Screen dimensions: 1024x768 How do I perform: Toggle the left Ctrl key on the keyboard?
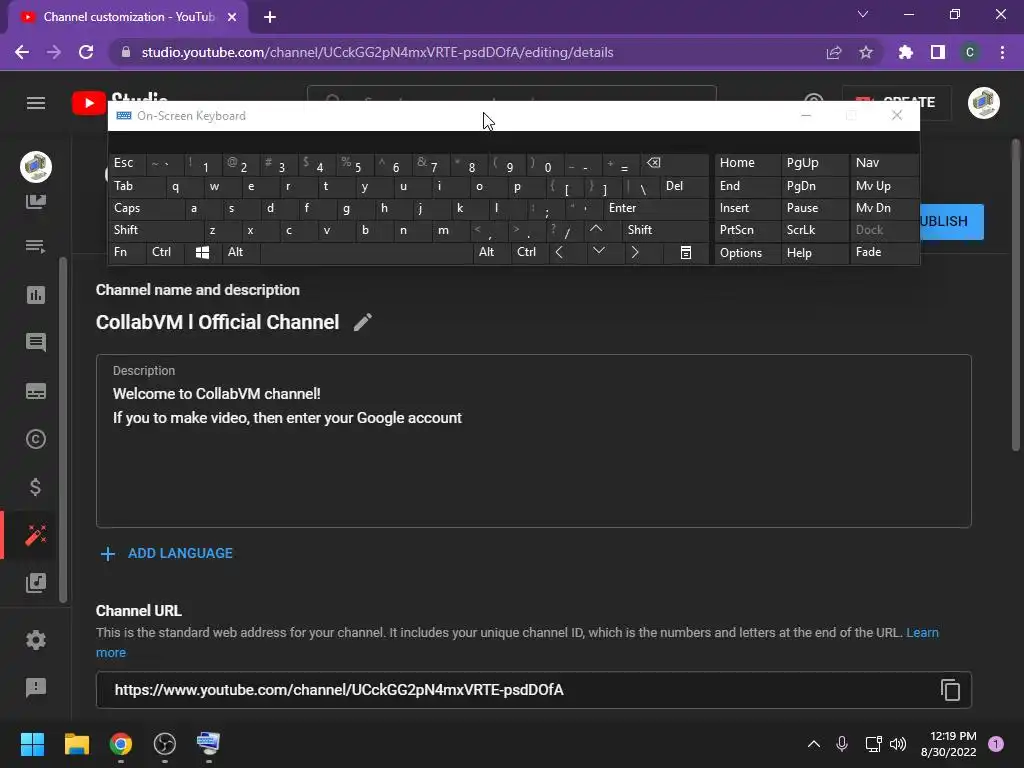pyautogui.click(x=165, y=252)
